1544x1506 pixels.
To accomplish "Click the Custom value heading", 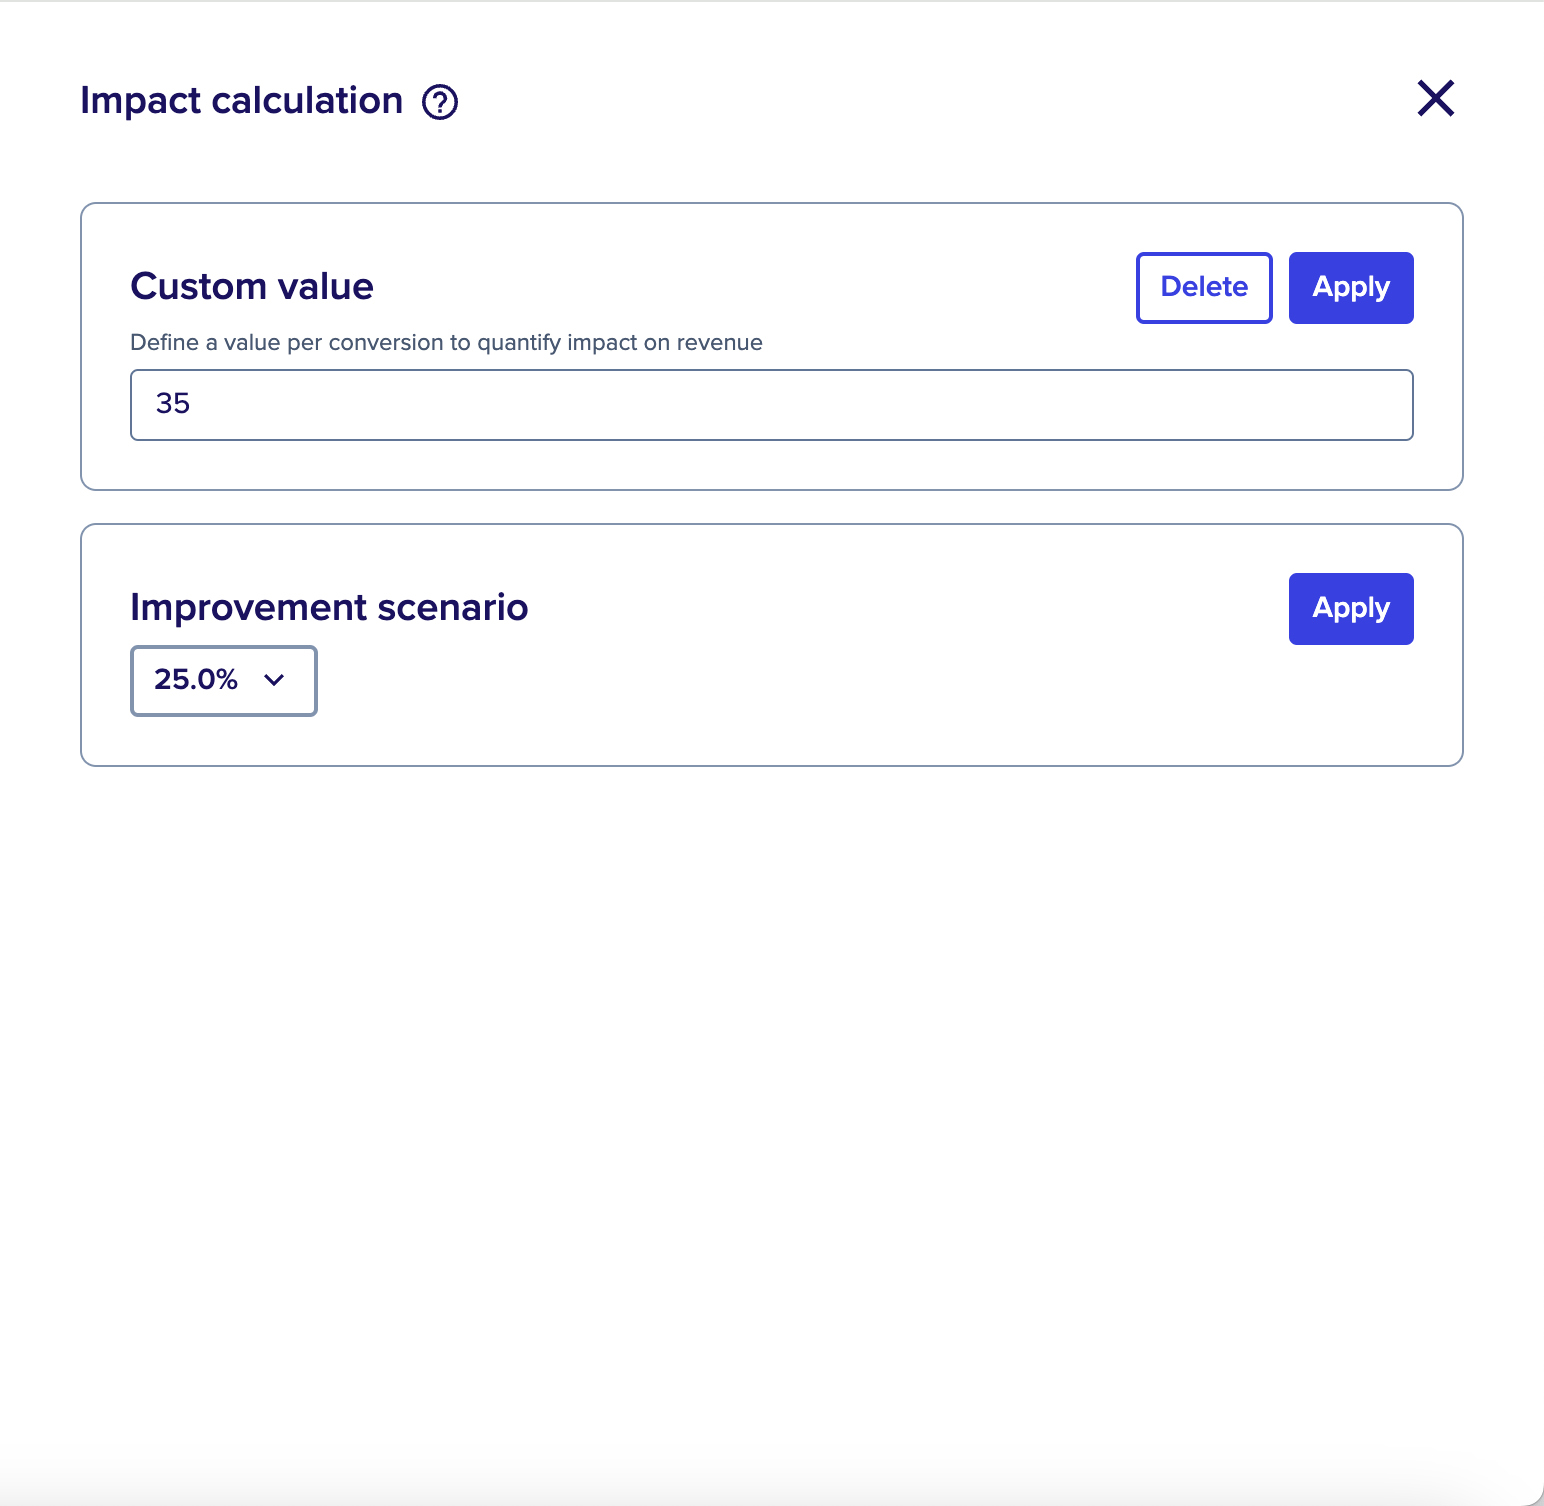I will point(252,287).
